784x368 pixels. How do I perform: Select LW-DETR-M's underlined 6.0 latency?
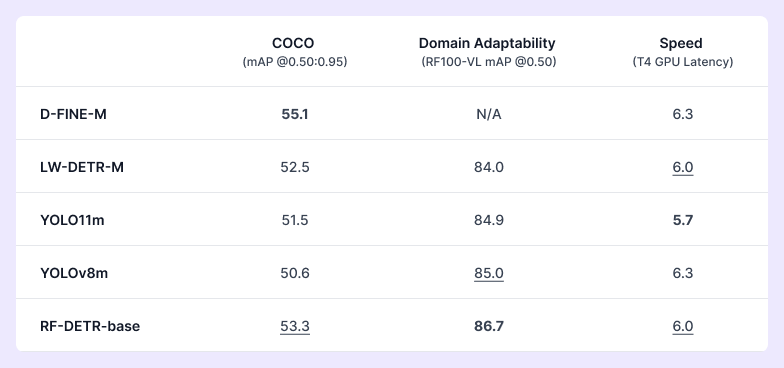tap(682, 168)
